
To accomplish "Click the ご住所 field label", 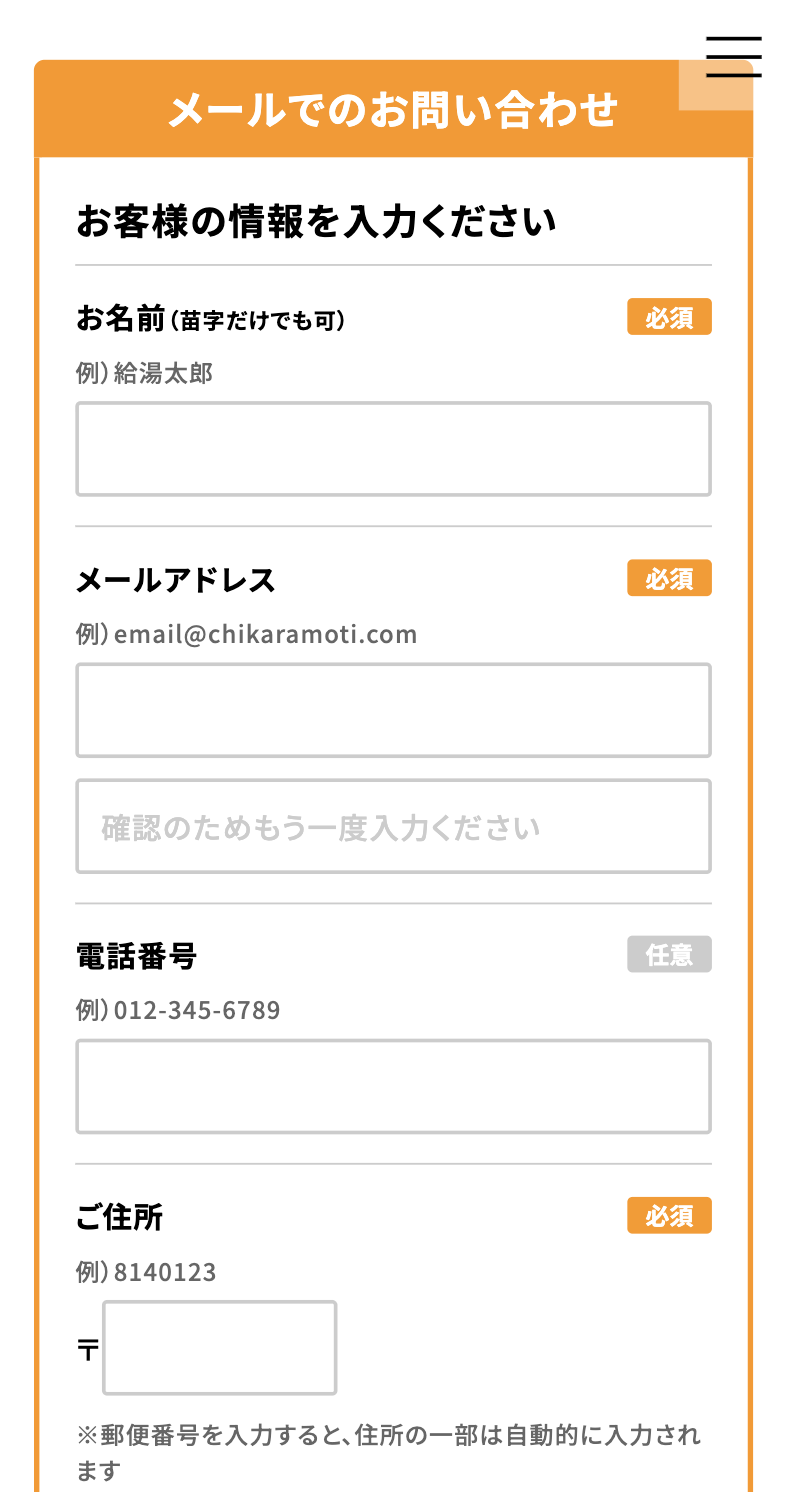I will point(119,1217).
